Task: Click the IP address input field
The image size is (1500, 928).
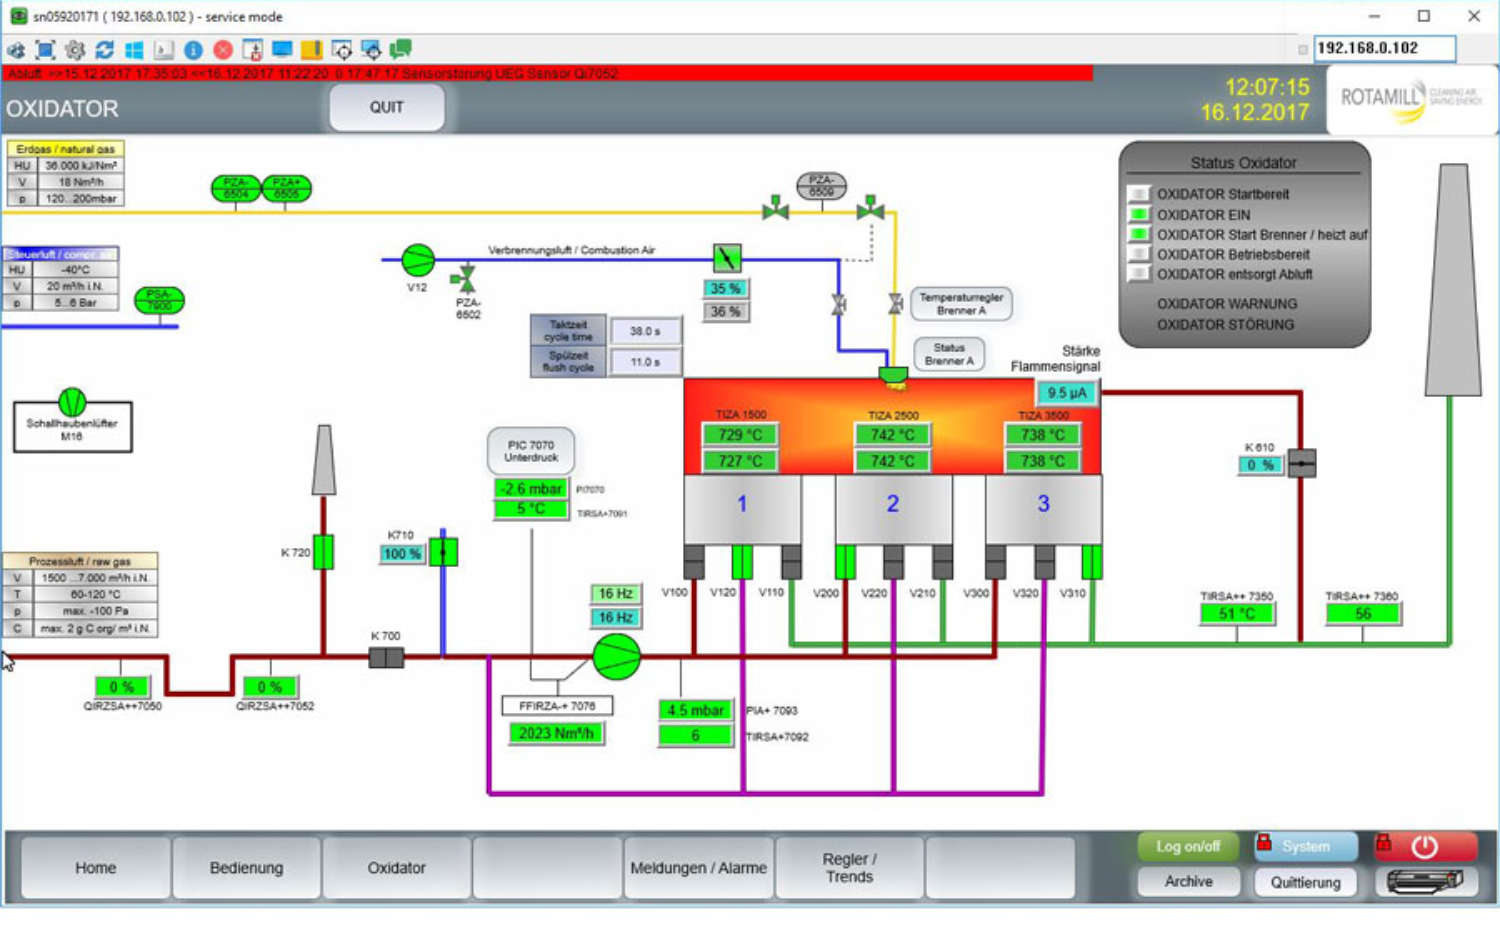Action: pos(1383,48)
